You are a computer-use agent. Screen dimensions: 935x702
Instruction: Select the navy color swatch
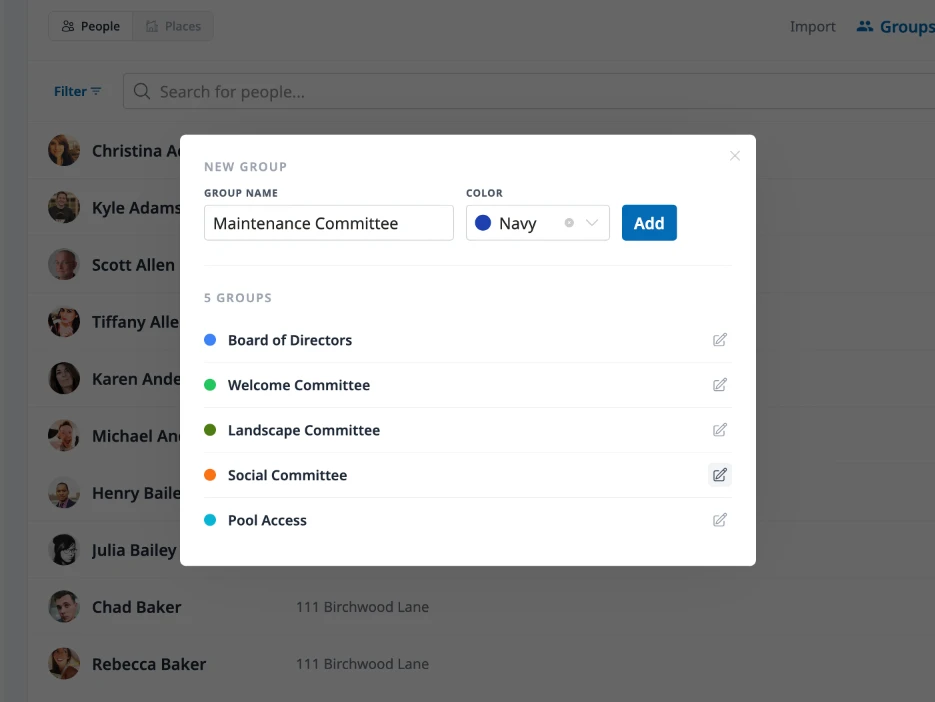pos(481,223)
